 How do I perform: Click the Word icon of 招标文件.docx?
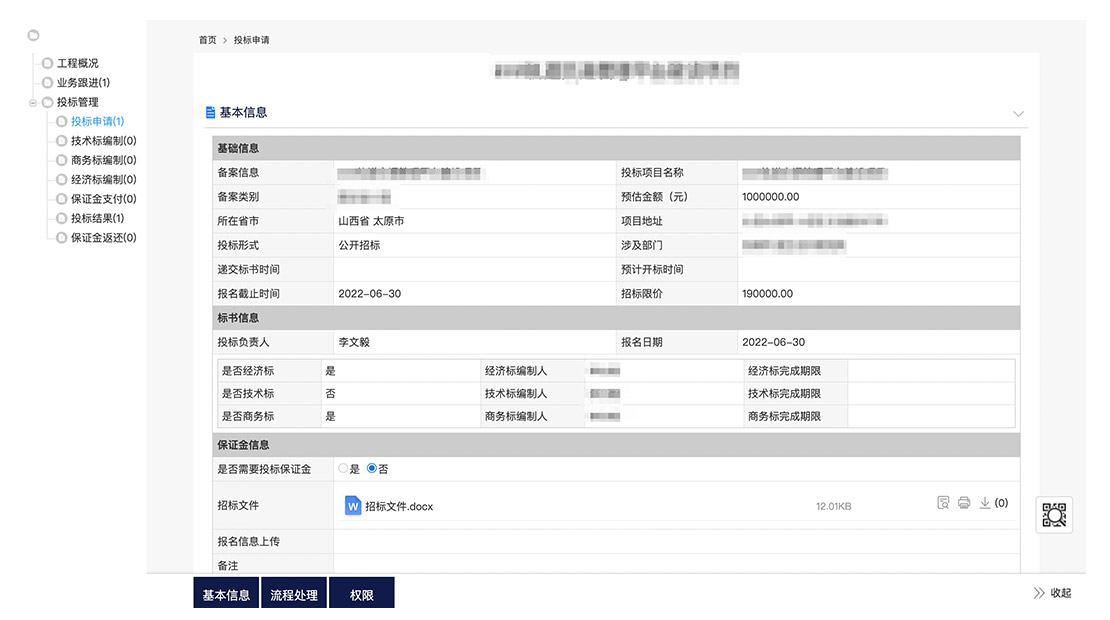pos(353,506)
